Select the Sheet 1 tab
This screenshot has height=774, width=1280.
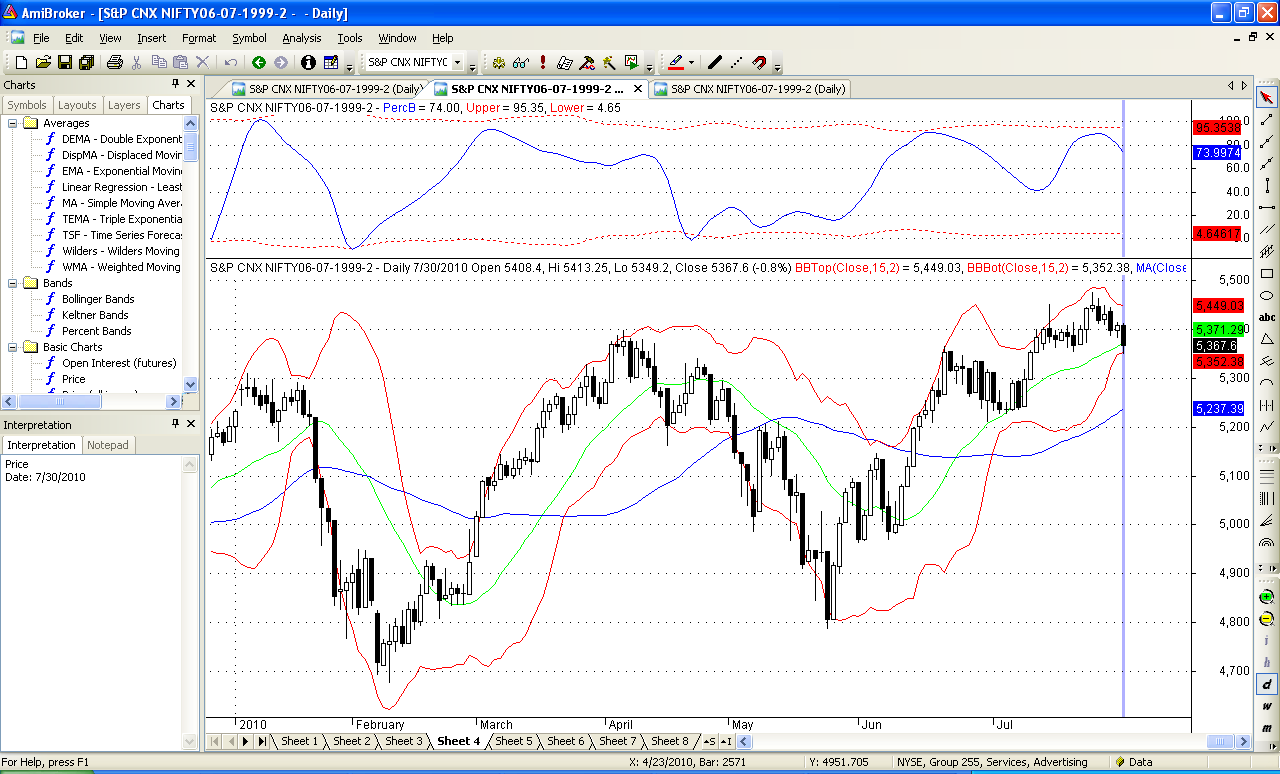(x=299, y=741)
